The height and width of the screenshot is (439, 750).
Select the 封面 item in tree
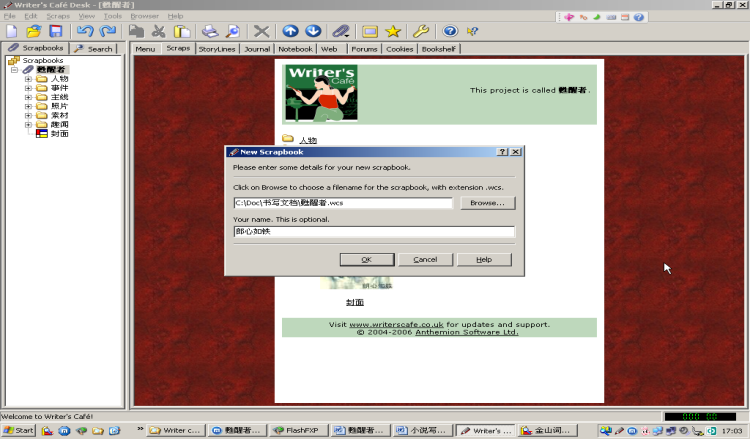coord(59,134)
